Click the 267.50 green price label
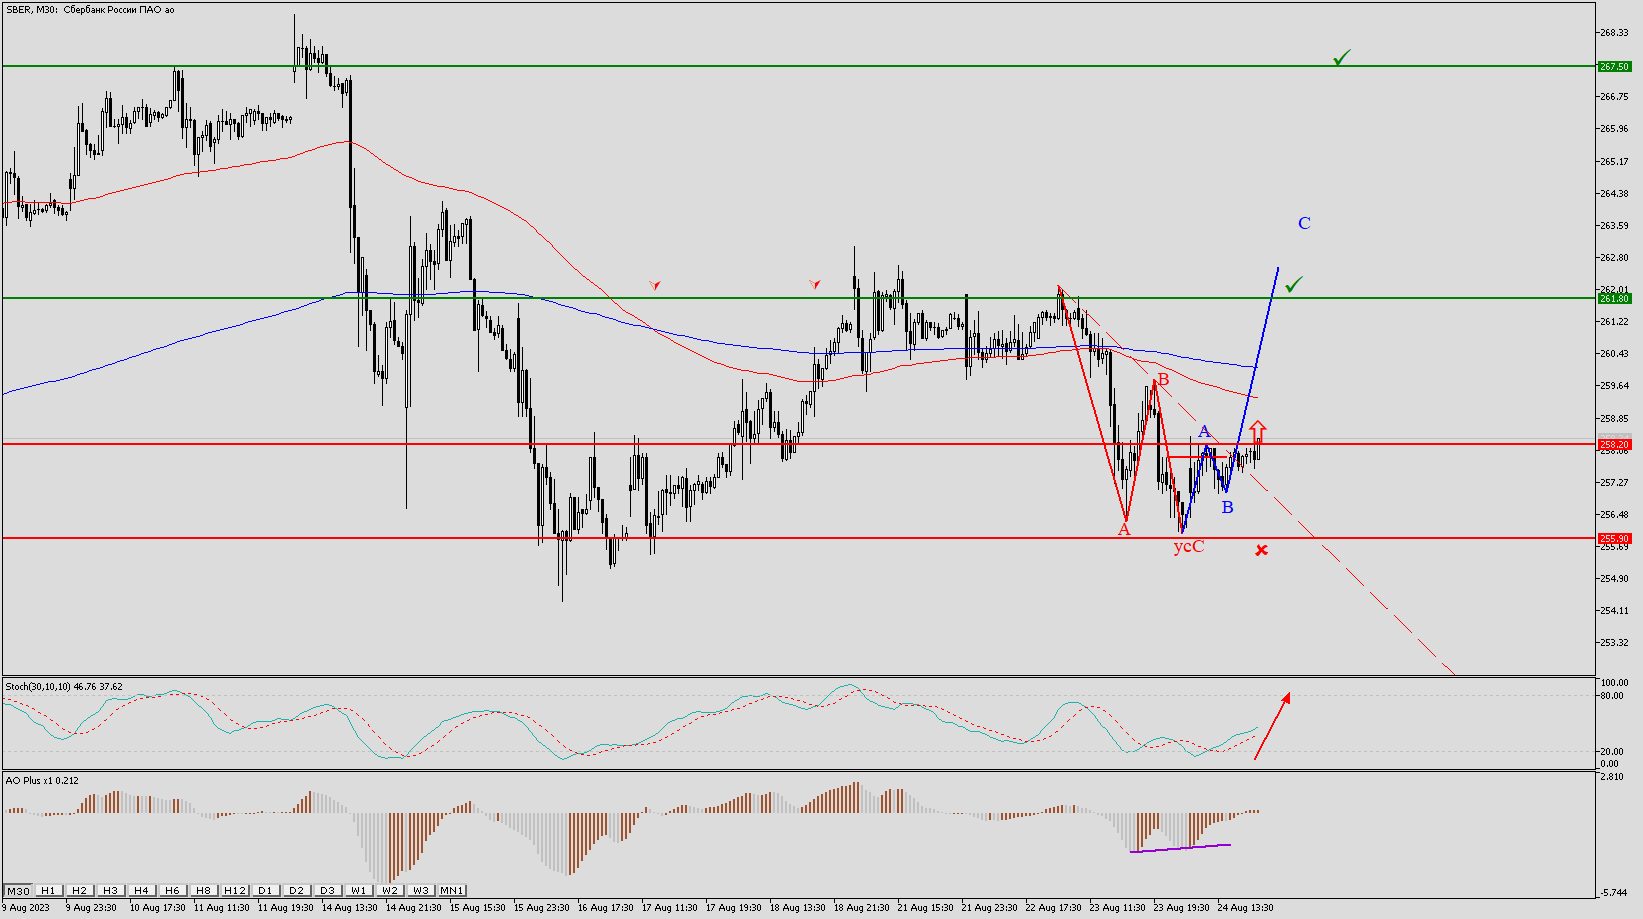Image resolution: width=1643 pixels, height=919 pixels. click(1614, 66)
